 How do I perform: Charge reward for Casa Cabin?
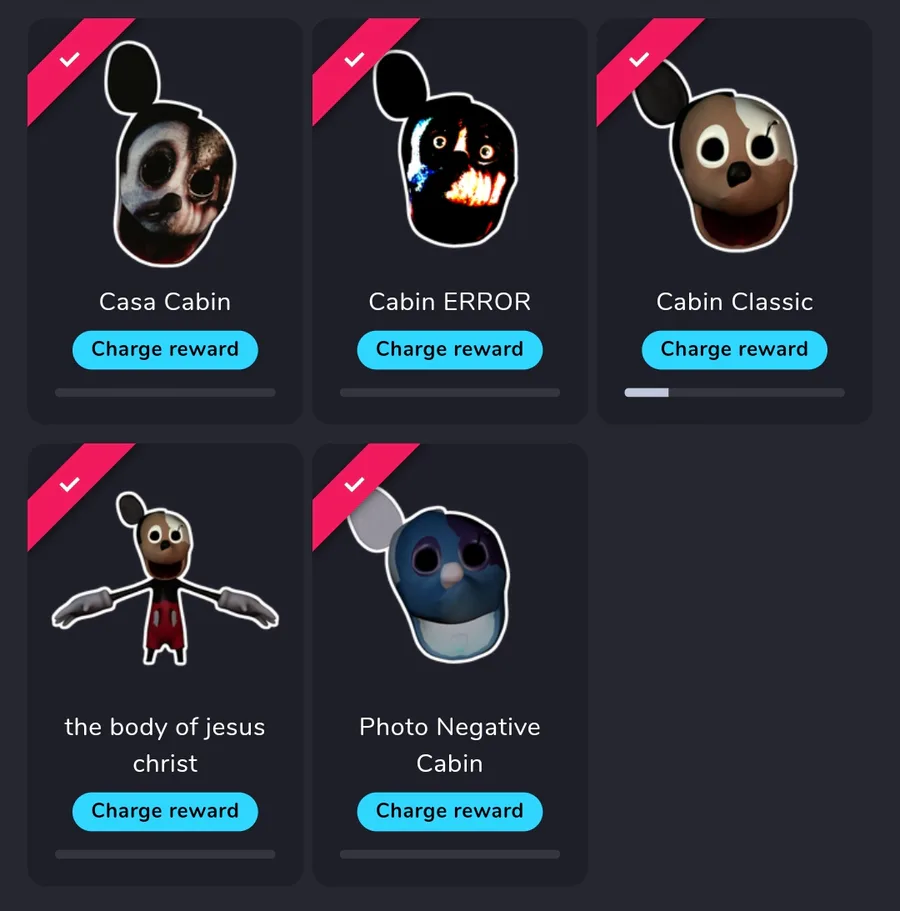tap(165, 350)
